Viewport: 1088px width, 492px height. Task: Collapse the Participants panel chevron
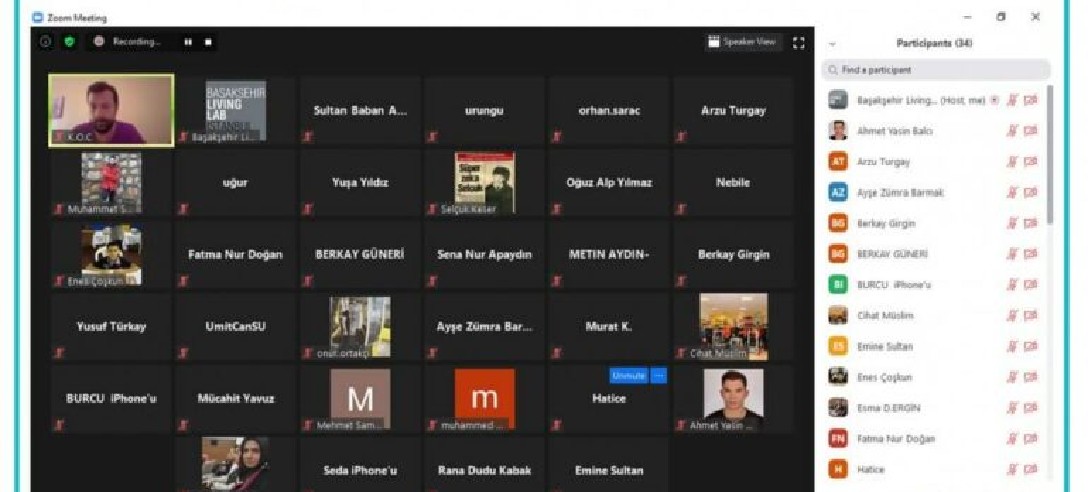pyautogui.click(x=833, y=44)
